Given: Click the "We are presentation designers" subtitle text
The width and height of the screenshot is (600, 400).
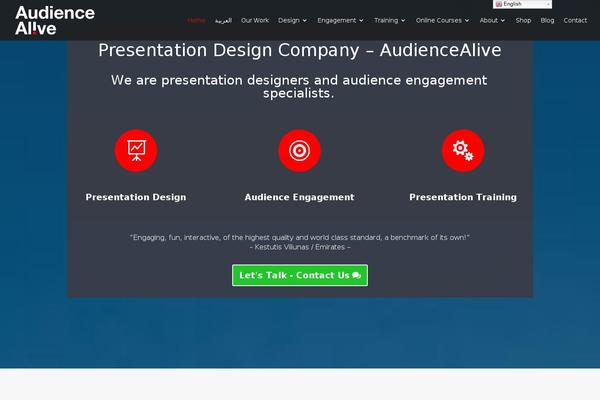Looking at the screenshot, I should tap(299, 87).
